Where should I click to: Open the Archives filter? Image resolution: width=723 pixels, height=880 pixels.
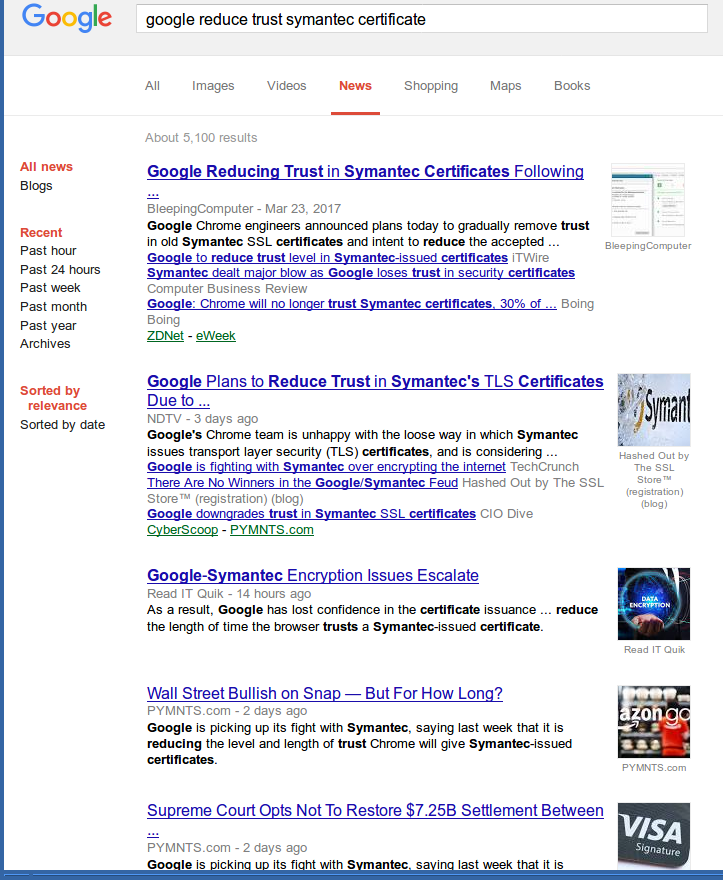45,344
